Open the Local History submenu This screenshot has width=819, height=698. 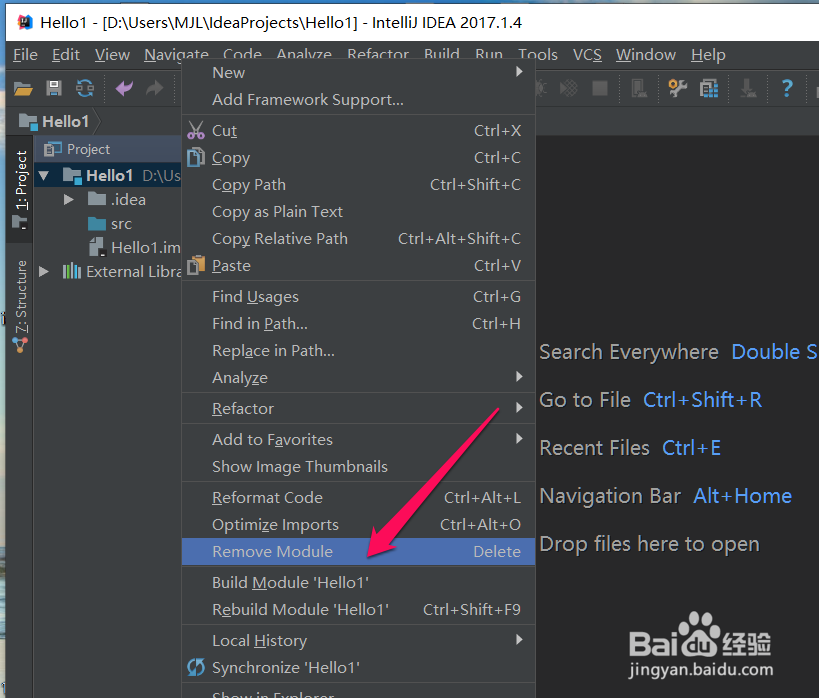click(x=358, y=641)
